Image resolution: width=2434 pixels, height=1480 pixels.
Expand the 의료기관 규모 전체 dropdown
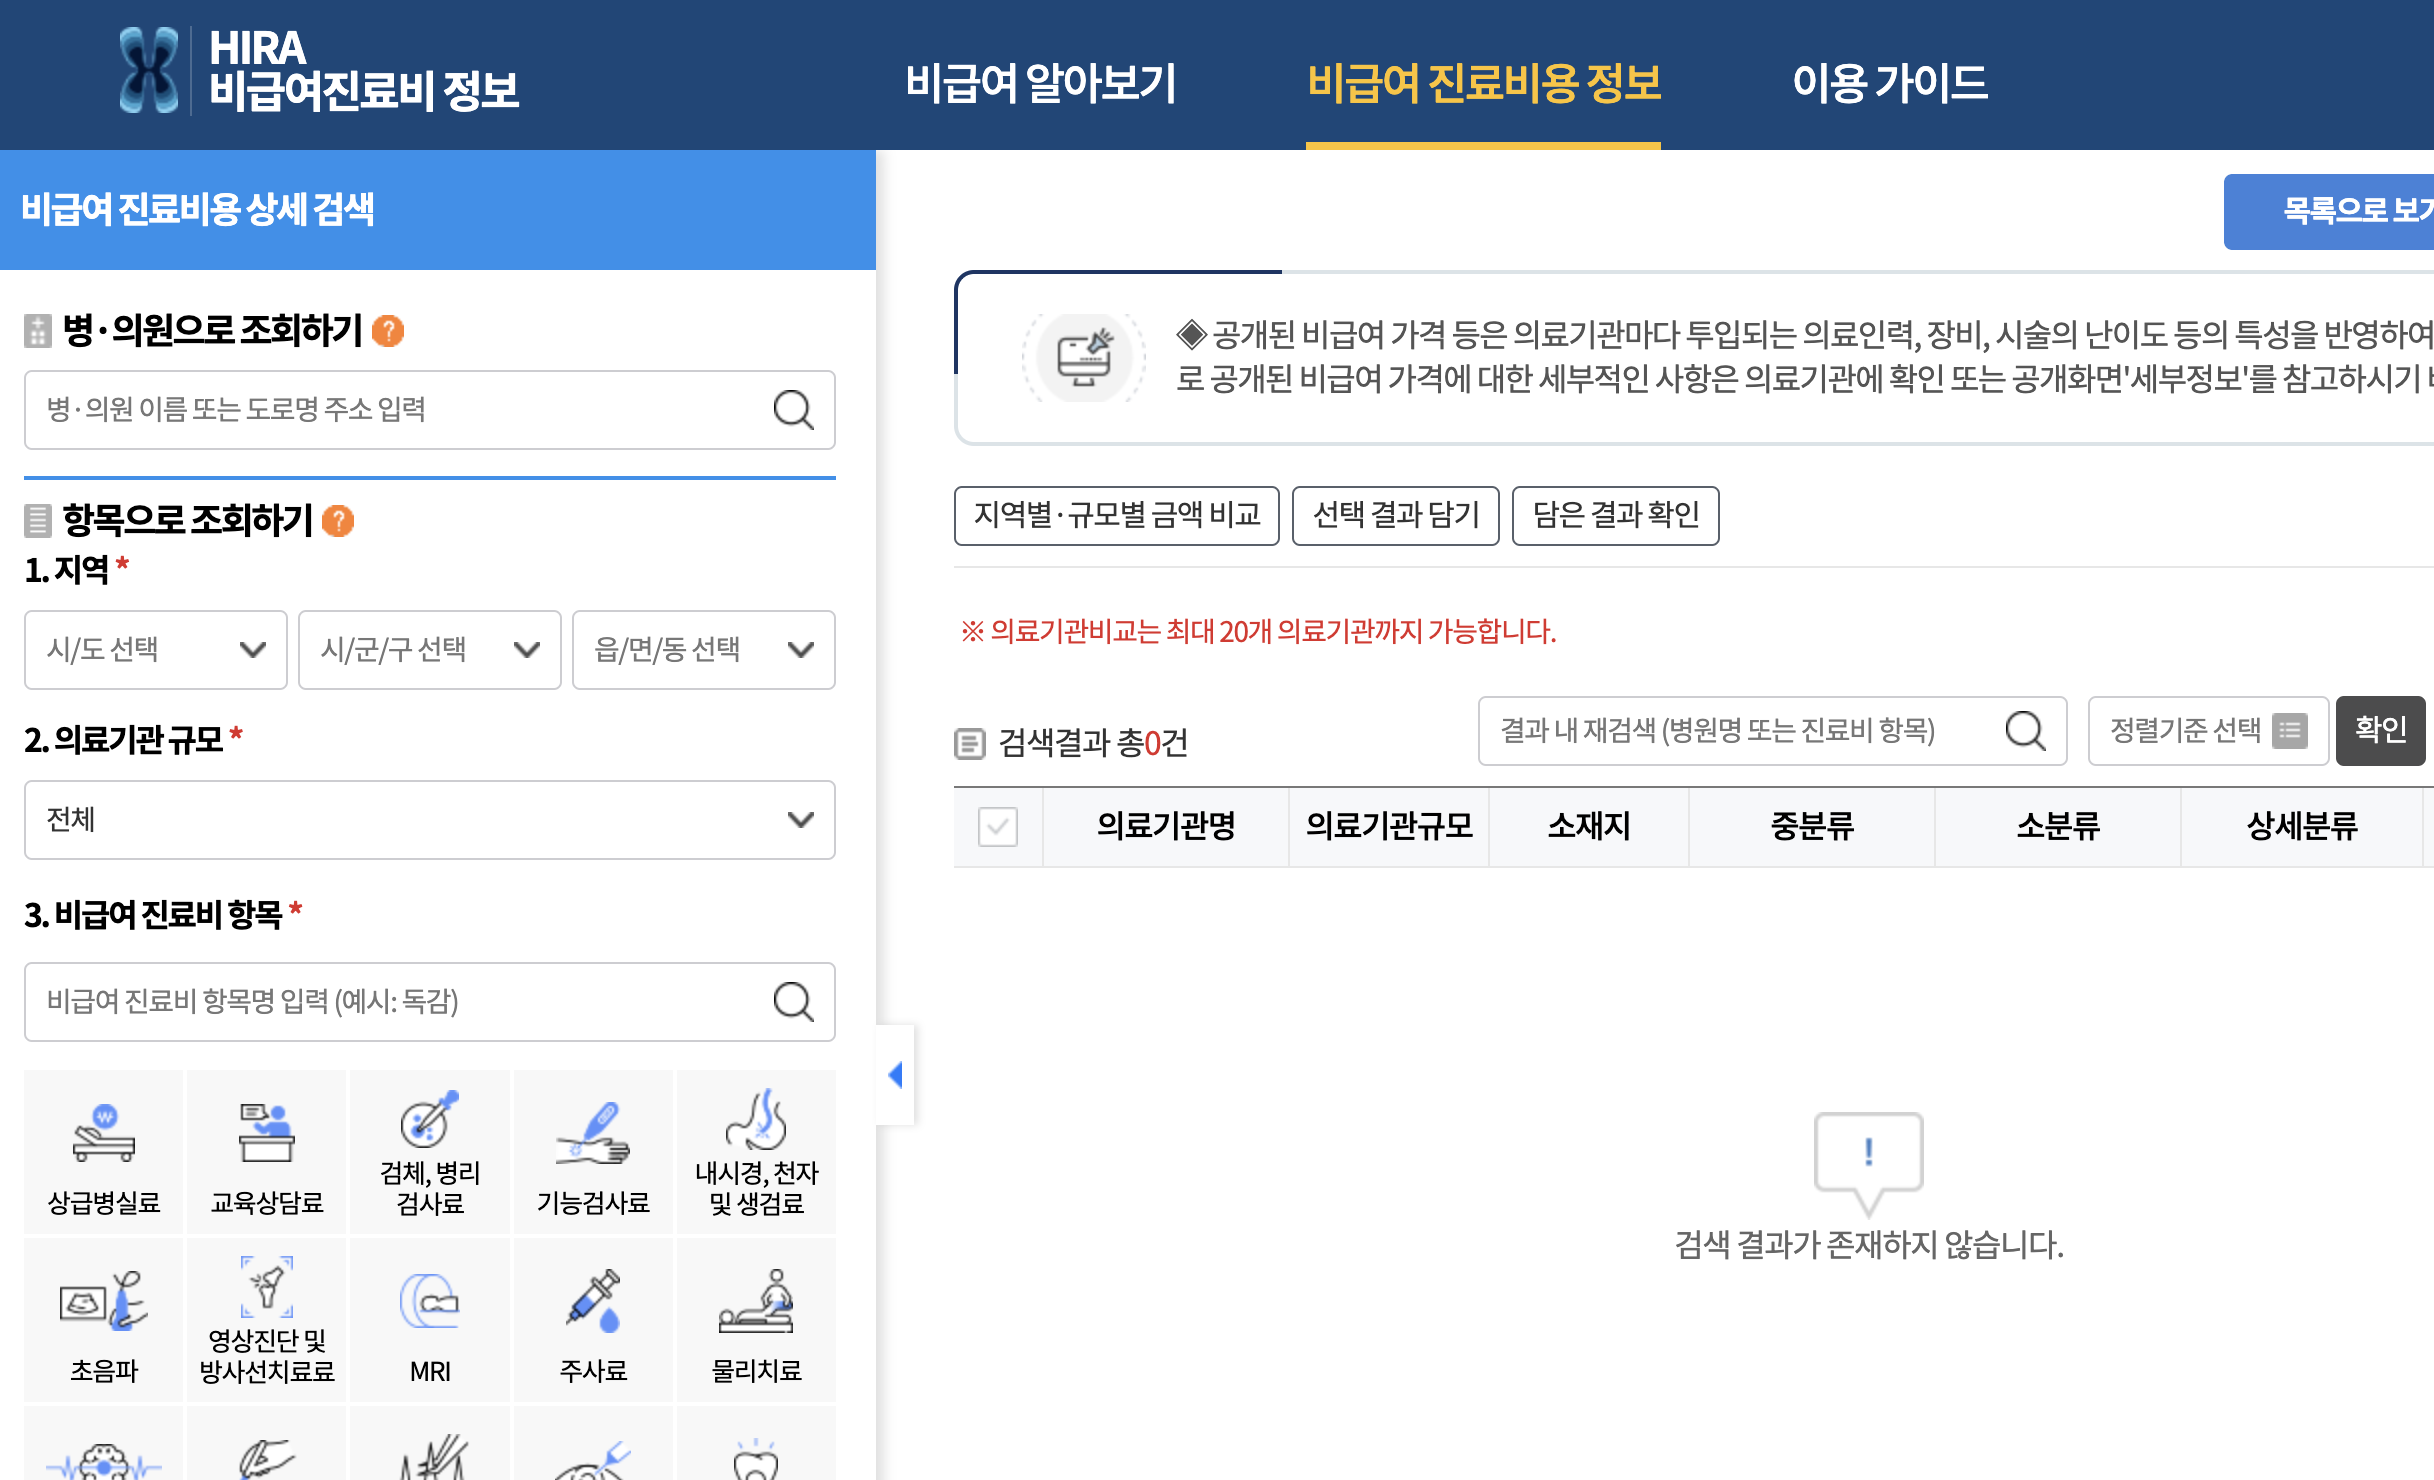430,820
